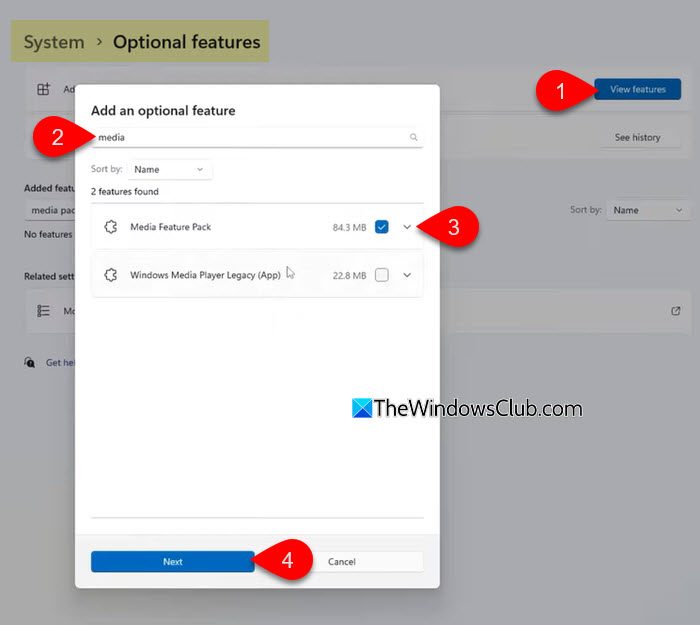Click the '84.3 MB' size text

[349, 227]
